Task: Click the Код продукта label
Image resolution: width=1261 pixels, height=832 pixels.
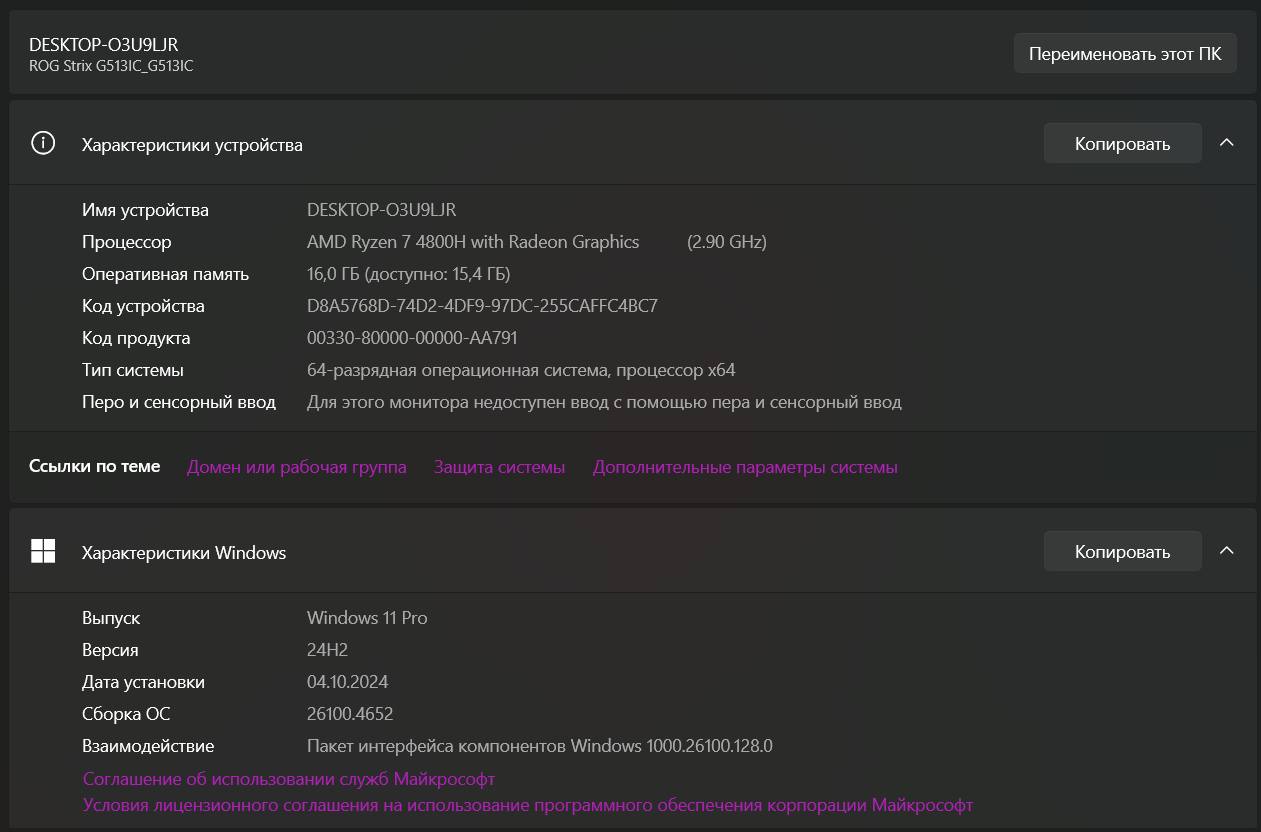Action: [x=136, y=338]
